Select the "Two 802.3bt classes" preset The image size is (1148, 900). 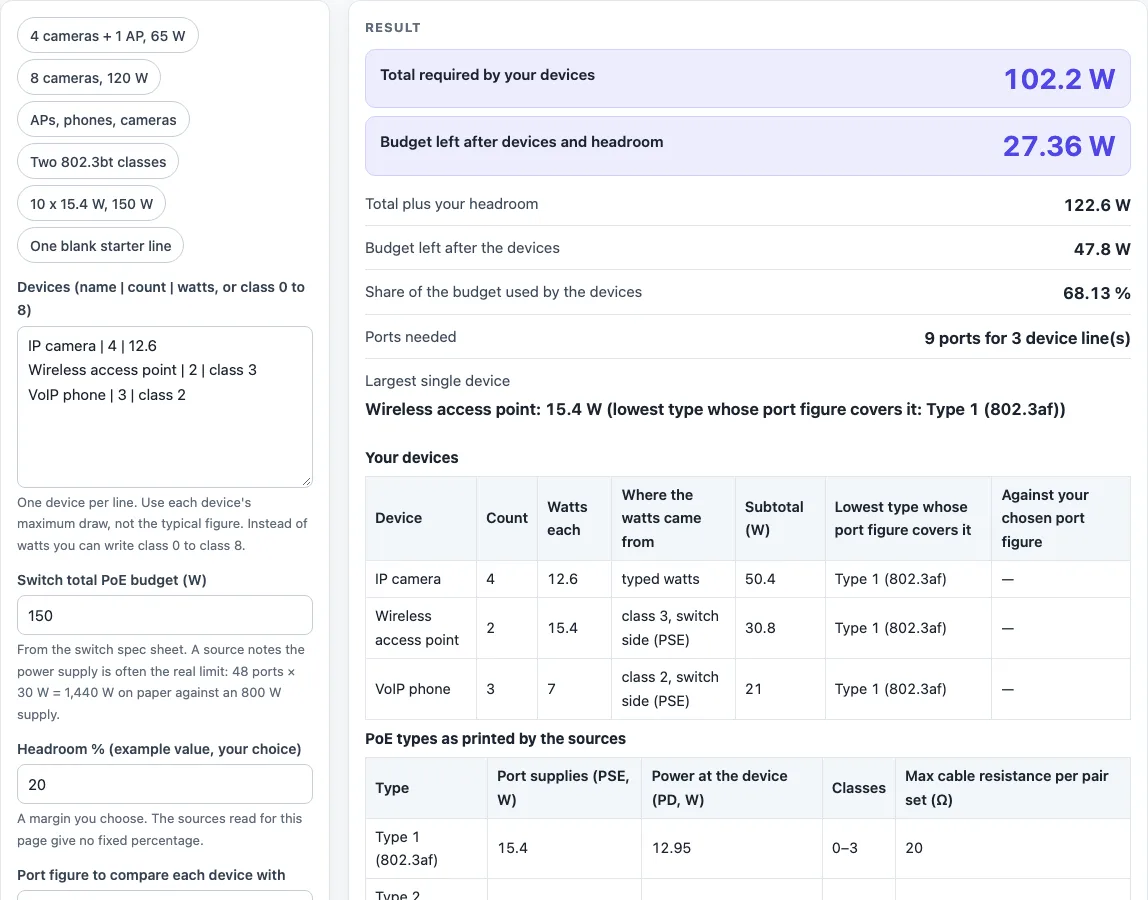(x=98, y=162)
